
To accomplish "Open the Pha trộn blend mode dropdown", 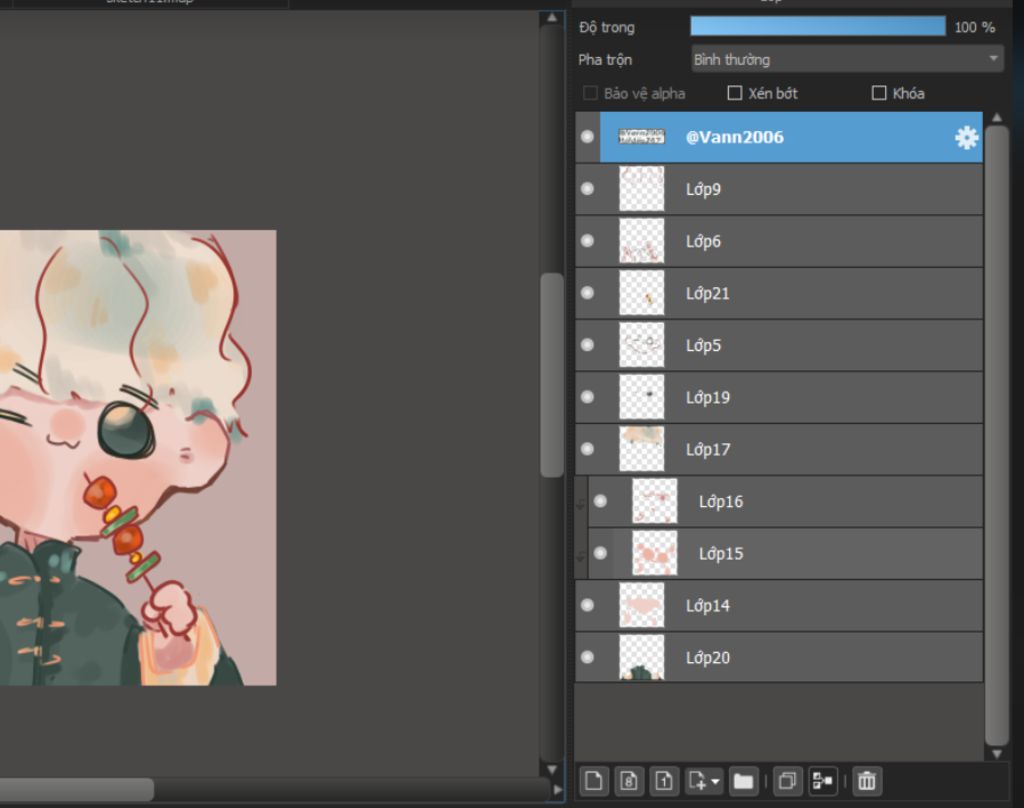I will pos(847,59).
